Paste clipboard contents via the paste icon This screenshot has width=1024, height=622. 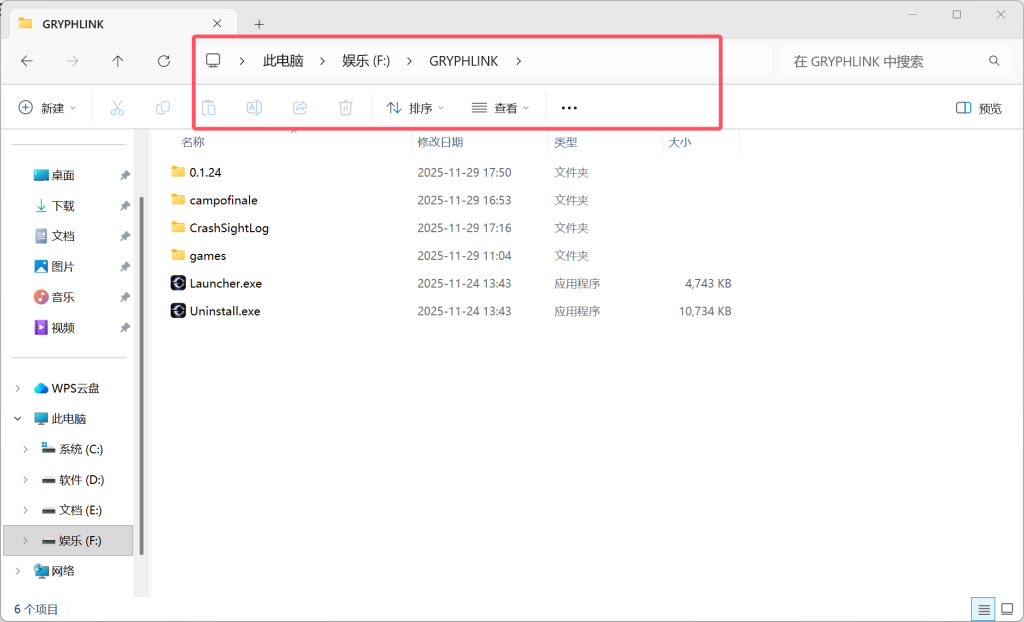[x=209, y=107]
